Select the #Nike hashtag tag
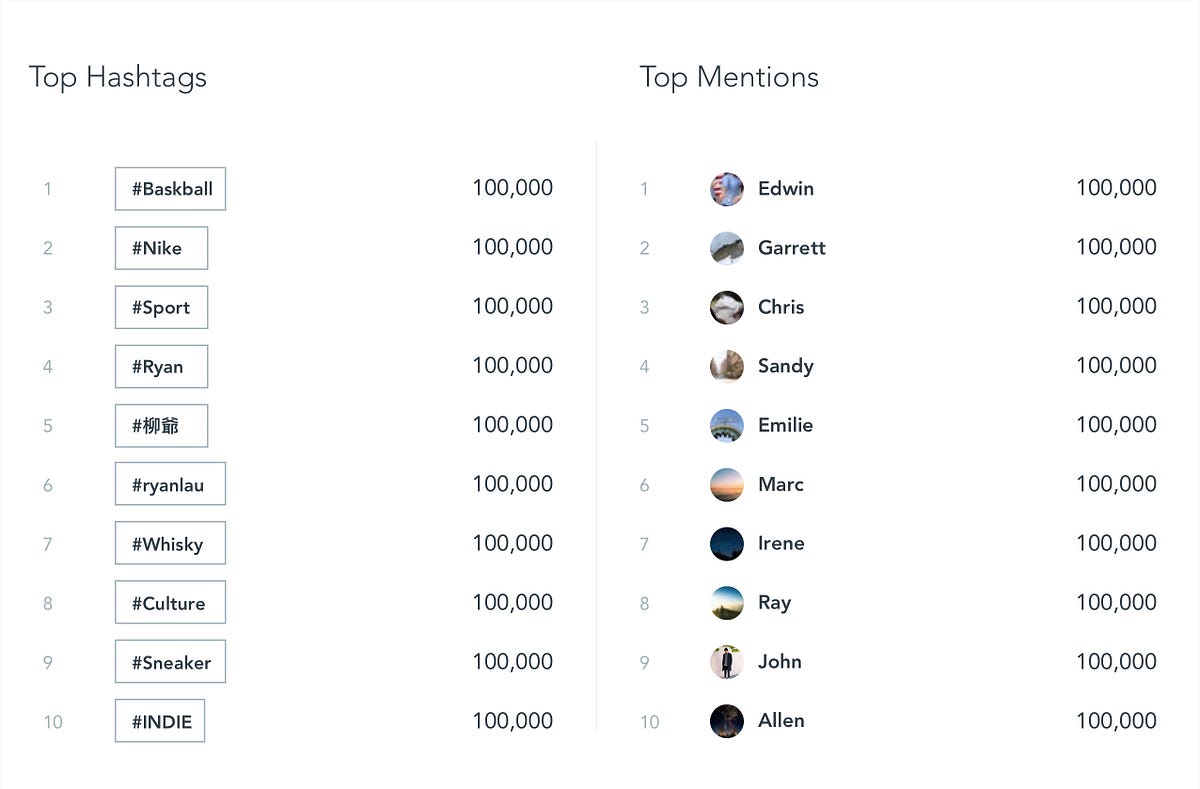This screenshot has height=789, width=1200. pos(162,248)
